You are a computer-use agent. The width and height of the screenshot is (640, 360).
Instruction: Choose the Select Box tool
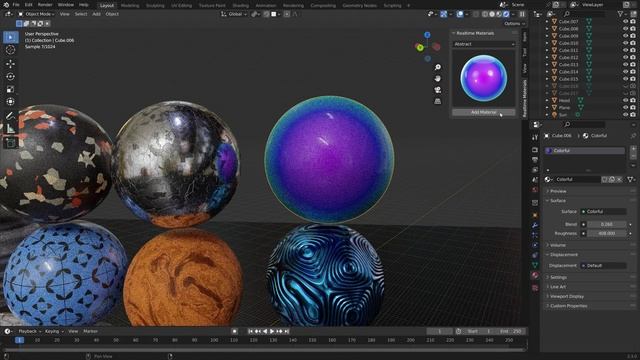pyautogui.click(x=11, y=37)
